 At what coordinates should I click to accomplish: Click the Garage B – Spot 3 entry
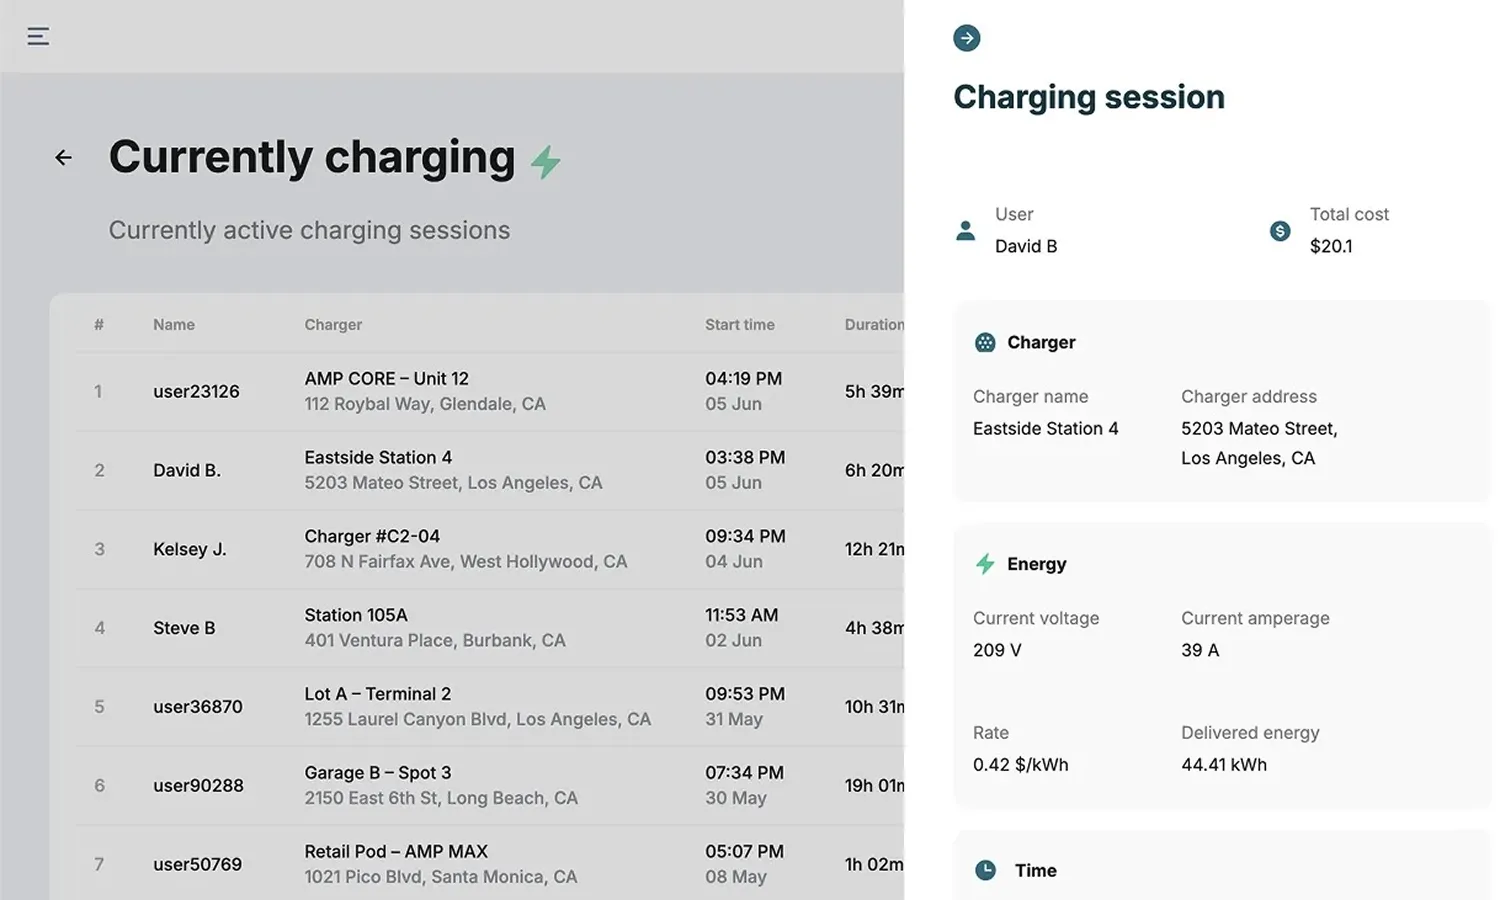[378, 773]
